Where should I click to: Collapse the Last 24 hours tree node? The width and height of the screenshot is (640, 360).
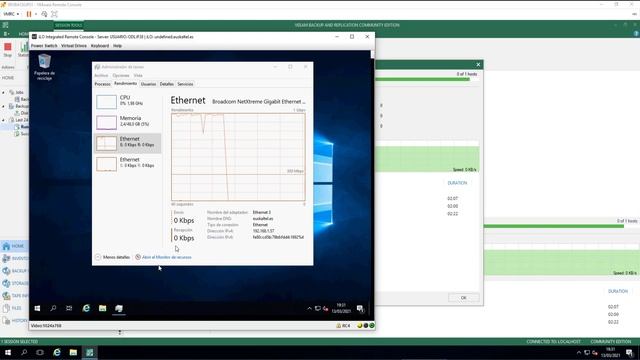pyautogui.click(x=4, y=120)
